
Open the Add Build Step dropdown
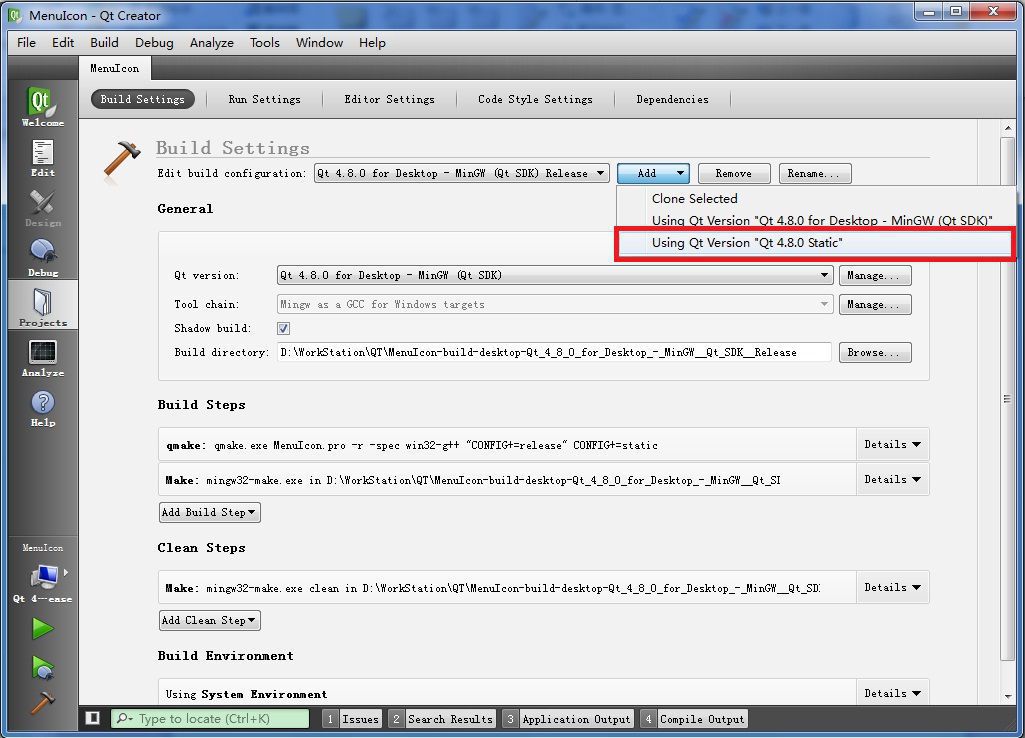209,512
